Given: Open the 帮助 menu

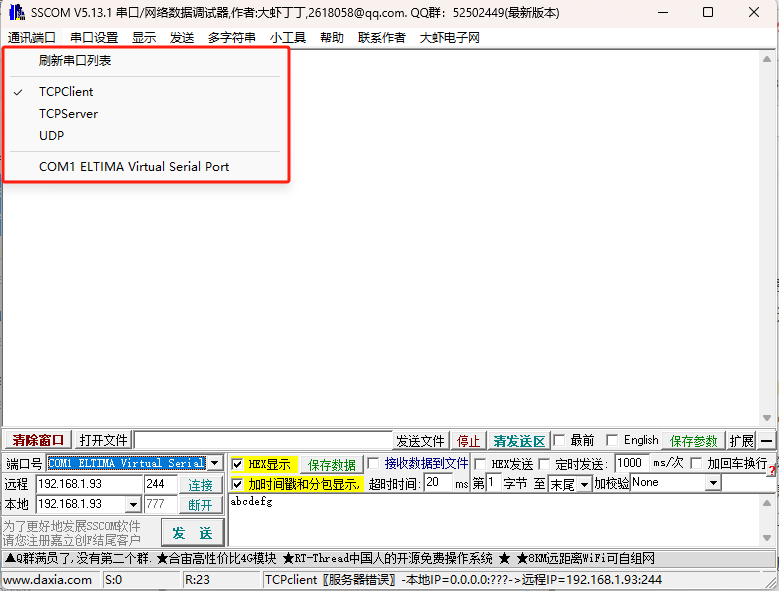Looking at the screenshot, I should (x=332, y=38).
